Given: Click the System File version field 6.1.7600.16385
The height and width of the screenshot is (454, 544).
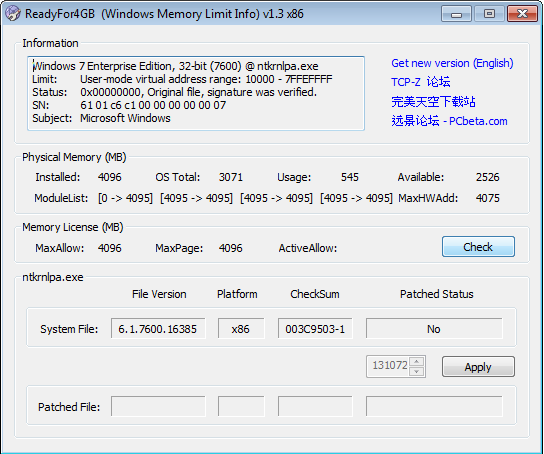Looking at the screenshot, I should (158, 328).
